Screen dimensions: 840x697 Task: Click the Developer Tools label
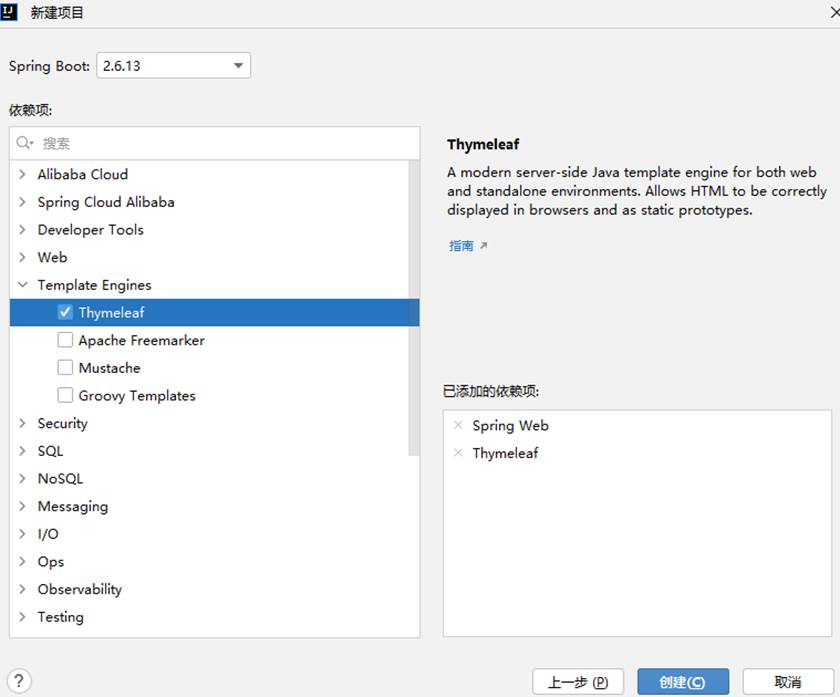[x=91, y=229]
